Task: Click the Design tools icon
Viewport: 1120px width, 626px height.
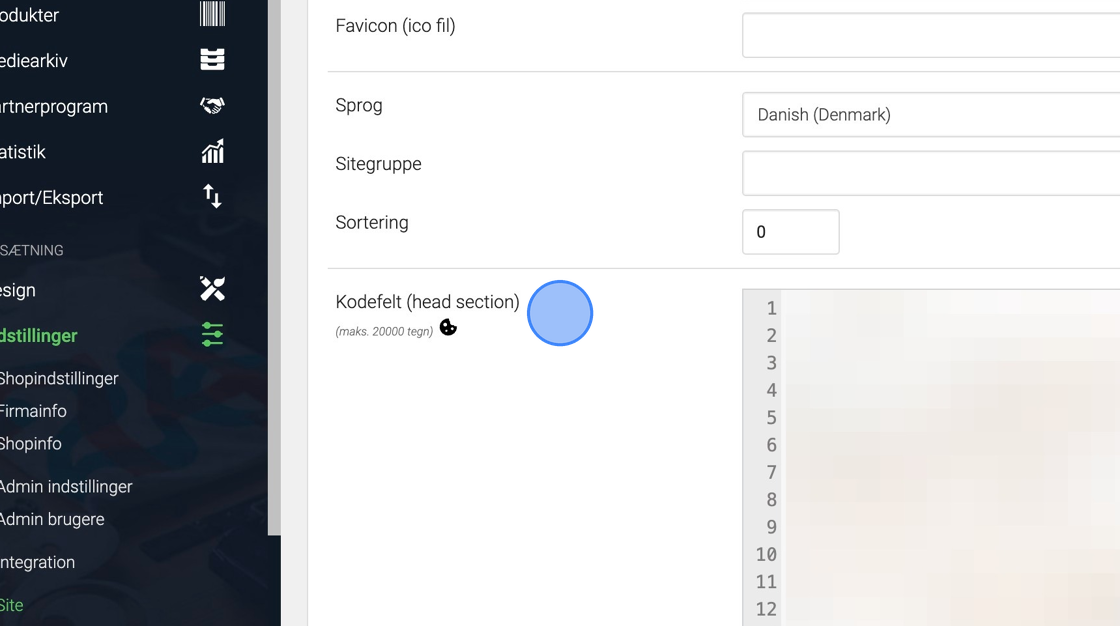Action: coord(212,289)
